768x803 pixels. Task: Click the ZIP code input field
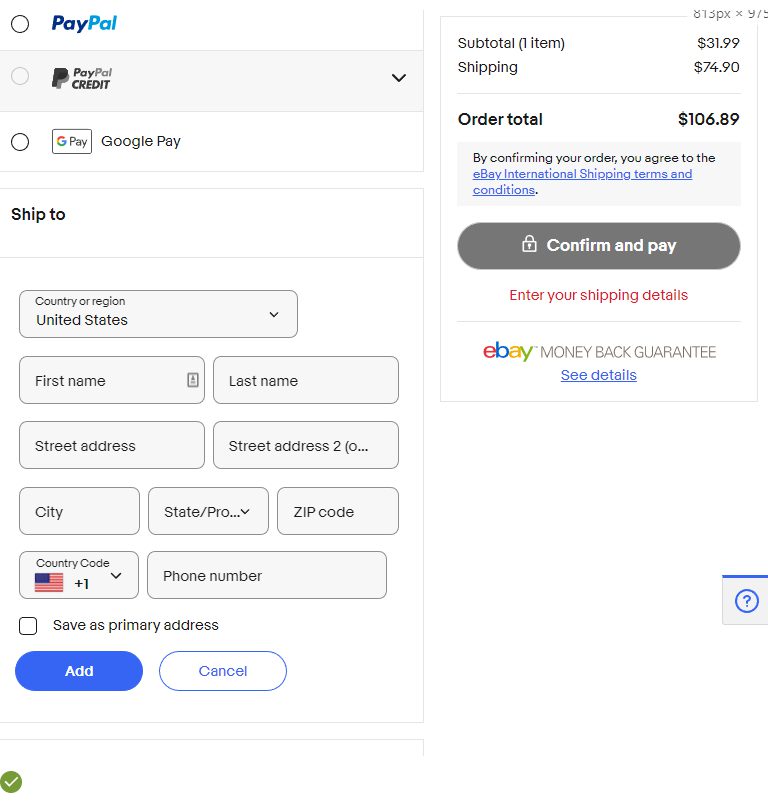[337, 511]
